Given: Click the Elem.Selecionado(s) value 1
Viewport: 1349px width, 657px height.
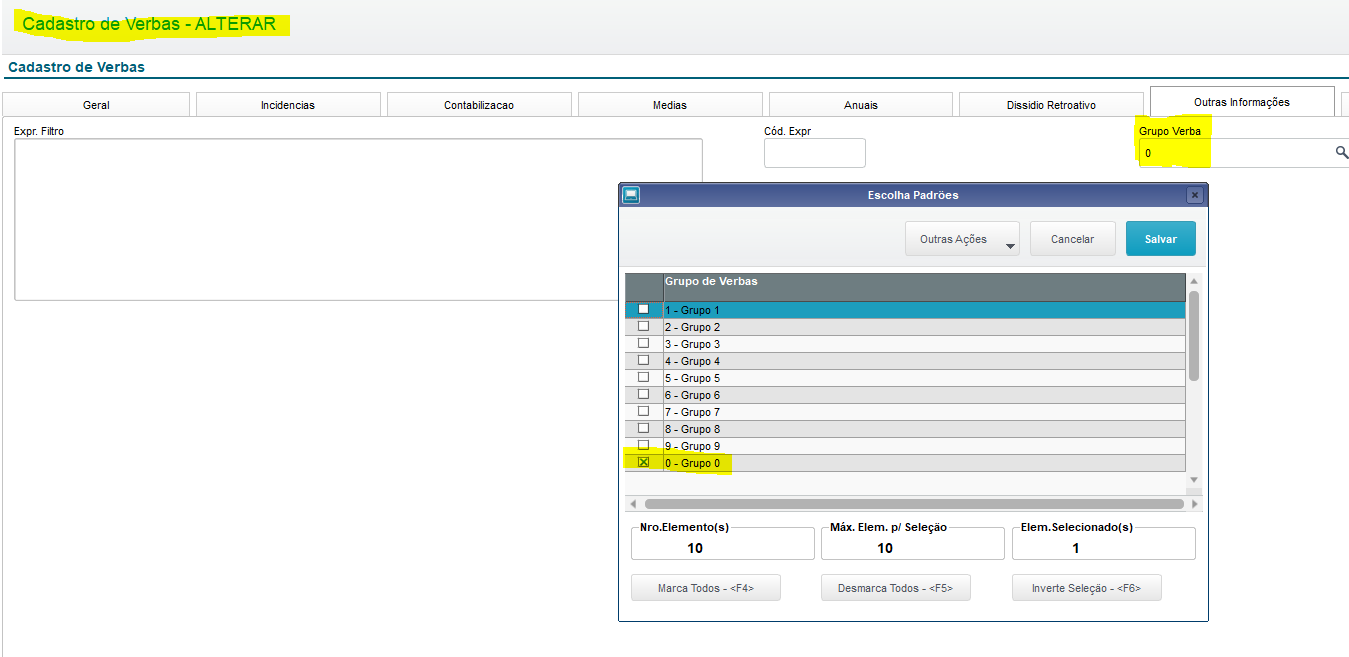Looking at the screenshot, I should [x=1076, y=548].
